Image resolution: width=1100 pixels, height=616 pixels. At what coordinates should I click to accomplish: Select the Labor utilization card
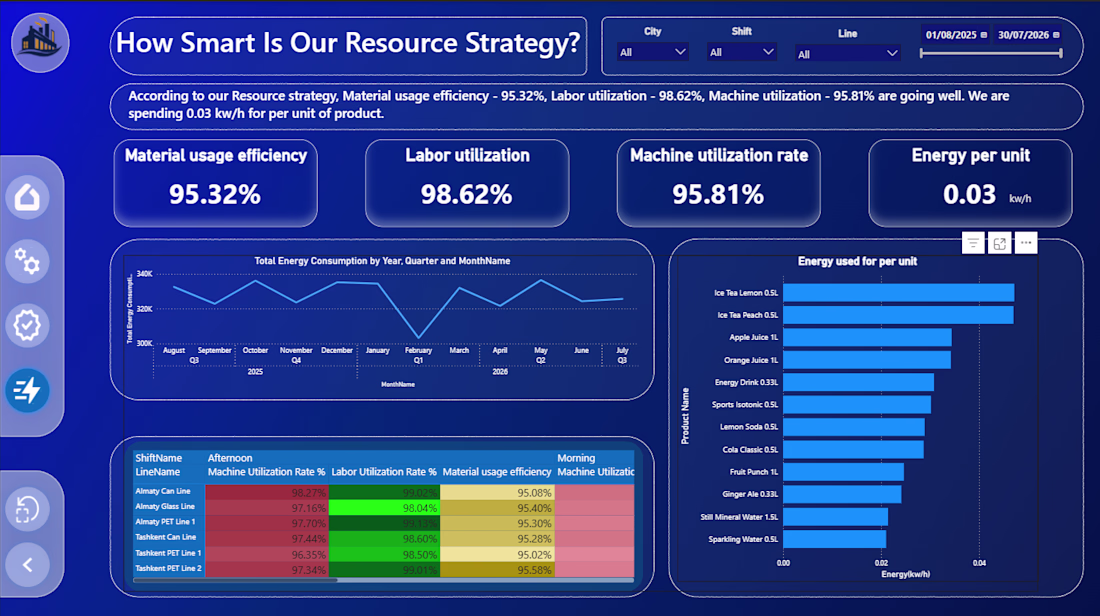coord(467,183)
